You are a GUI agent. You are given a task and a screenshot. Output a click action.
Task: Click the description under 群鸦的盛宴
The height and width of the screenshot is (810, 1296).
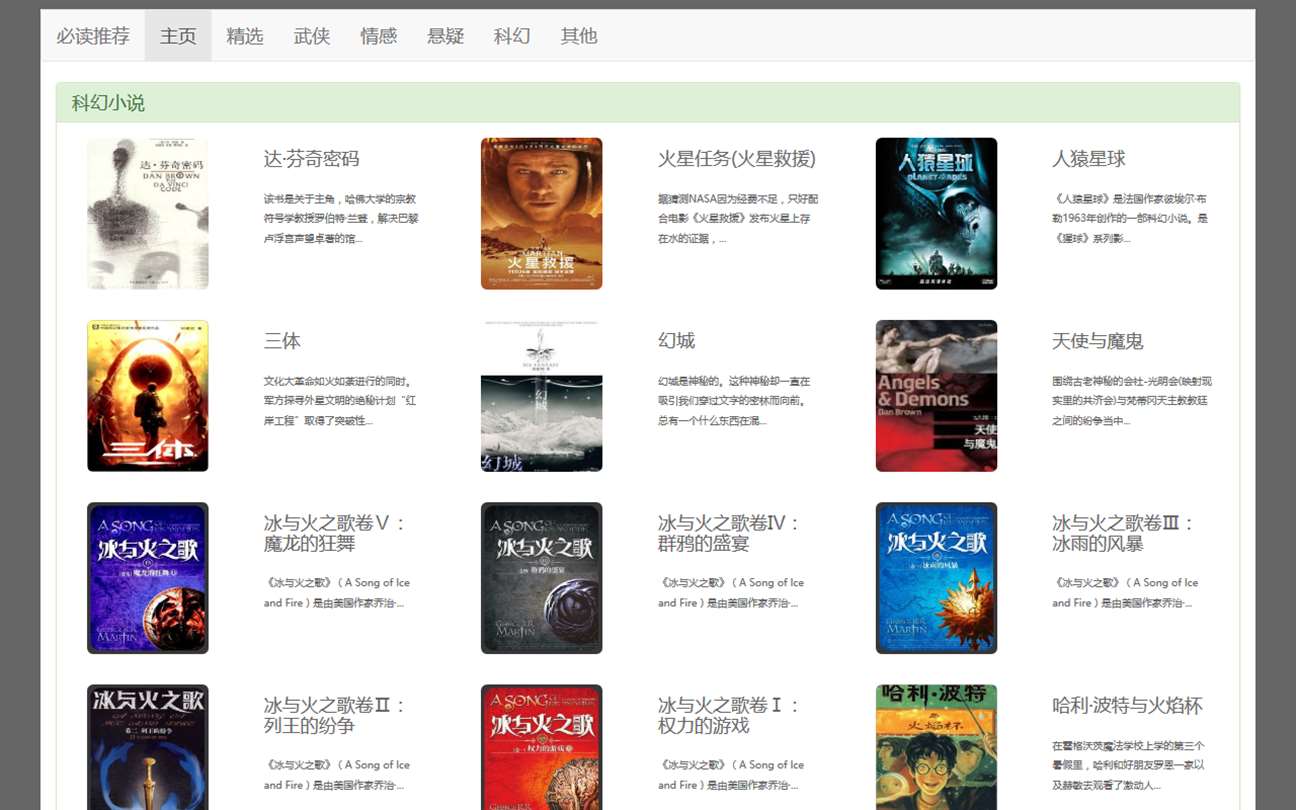(x=731, y=593)
